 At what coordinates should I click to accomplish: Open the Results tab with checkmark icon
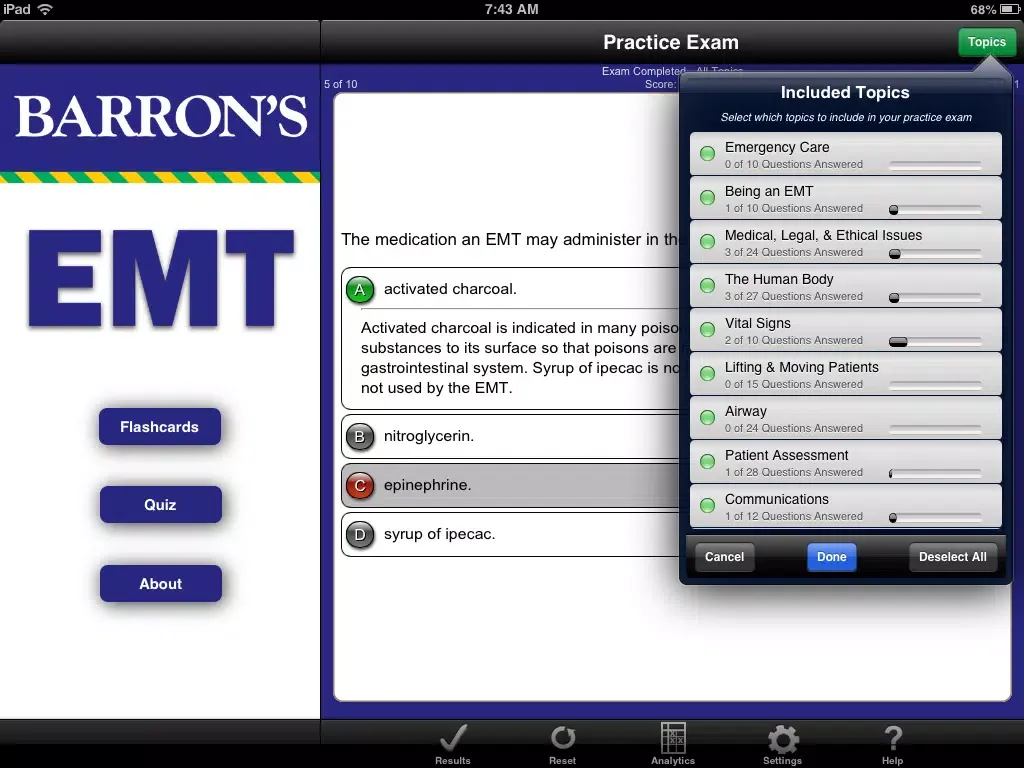click(453, 744)
